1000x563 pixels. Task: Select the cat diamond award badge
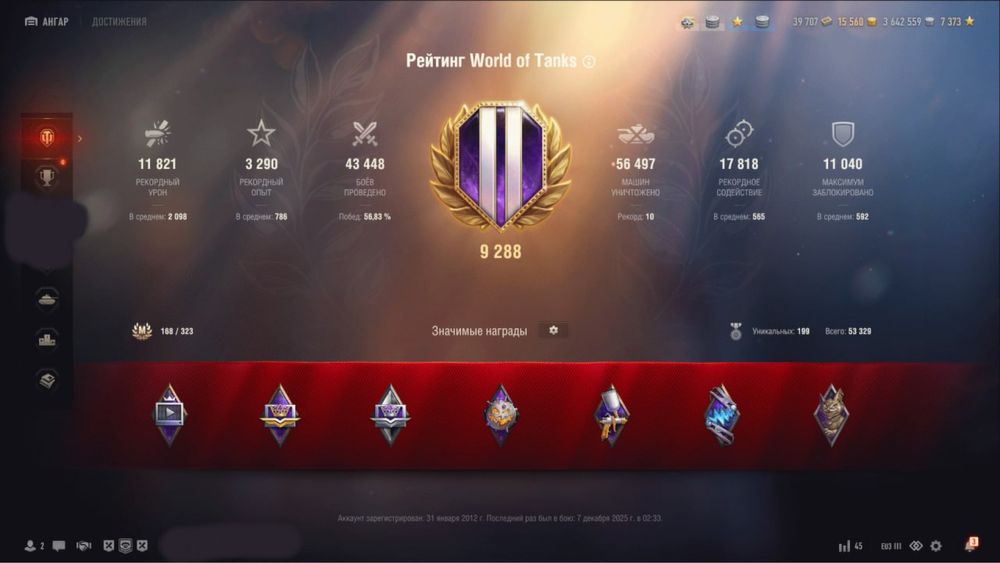pyautogui.click(x=831, y=414)
